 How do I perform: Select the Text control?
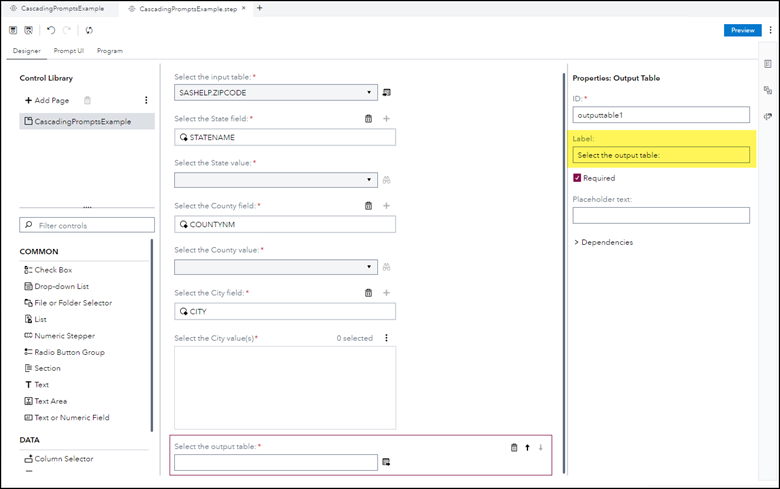(36, 385)
